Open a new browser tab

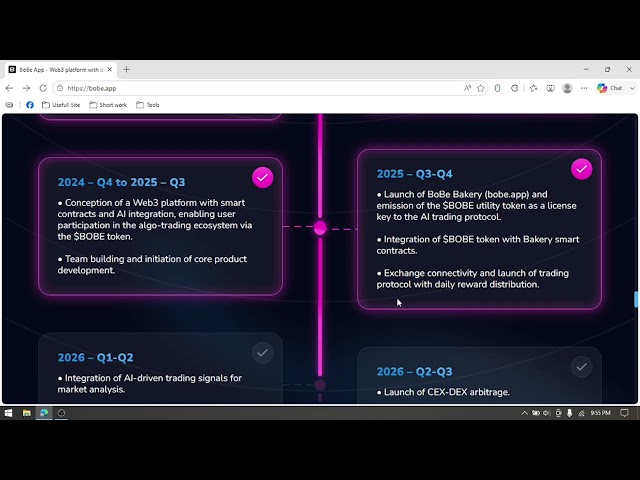tap(126, 69)
